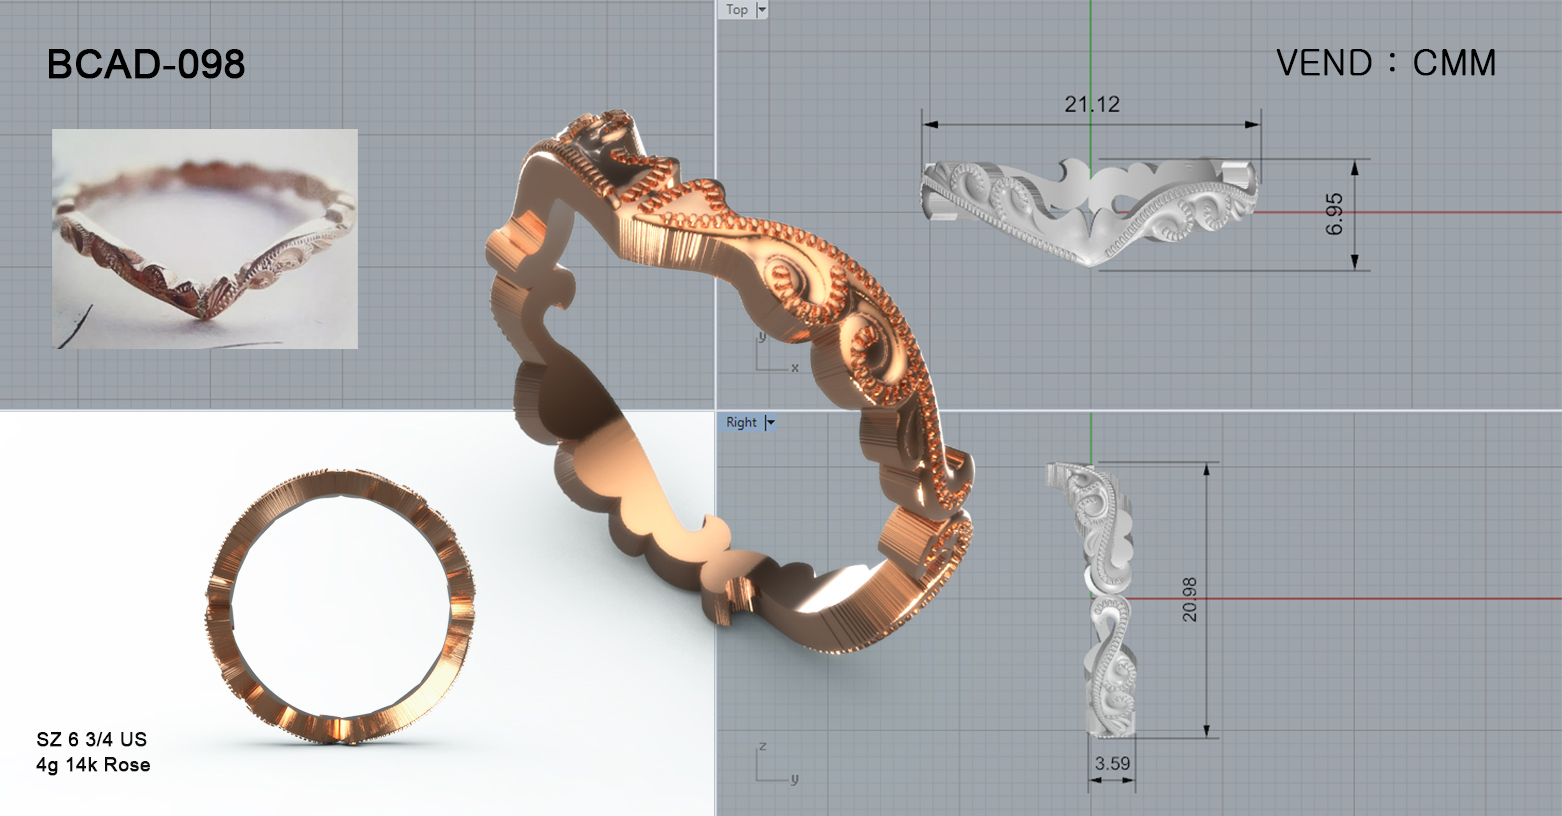Image resolution: width=1562 pixels, height=816 pixels.
Task: Select the 3.59 thickness dimension
Action: click(1112, 764)
